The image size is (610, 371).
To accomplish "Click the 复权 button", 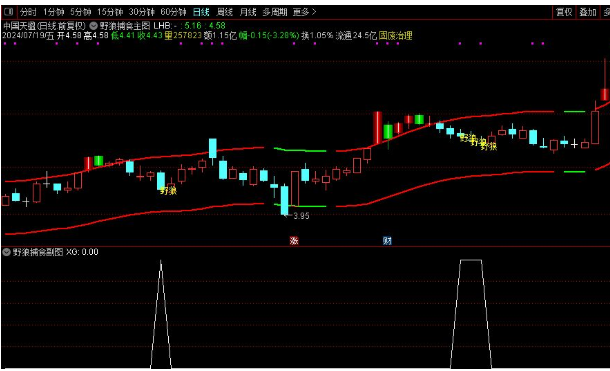I will pos(564,12).
